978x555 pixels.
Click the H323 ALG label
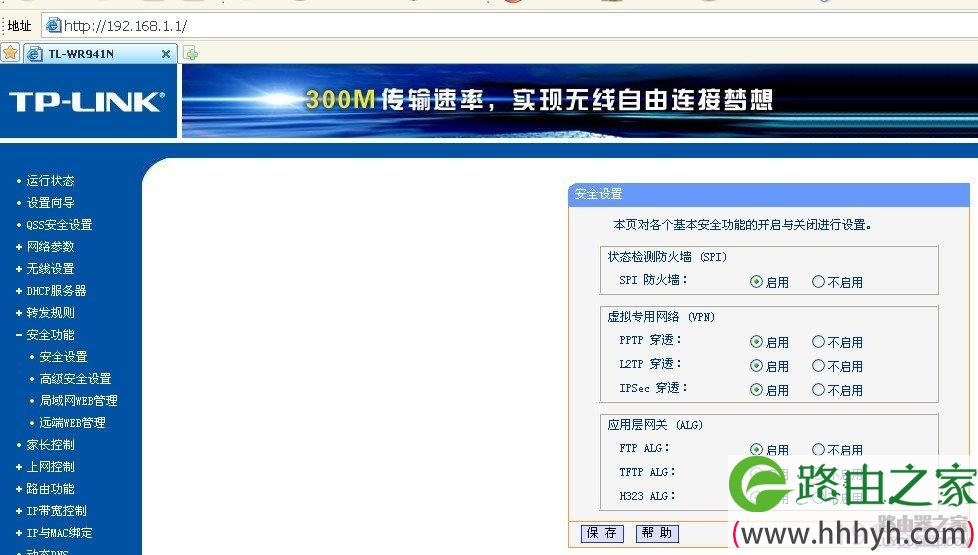647,496
